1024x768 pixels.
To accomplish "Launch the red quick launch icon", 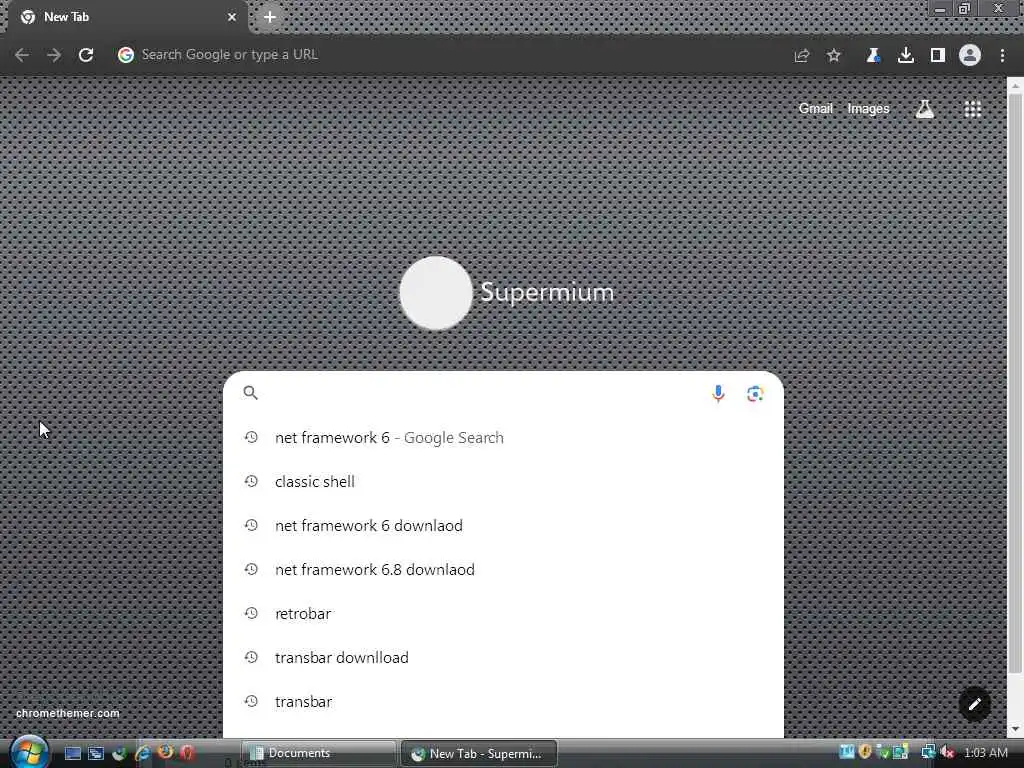I will (187, 752).
